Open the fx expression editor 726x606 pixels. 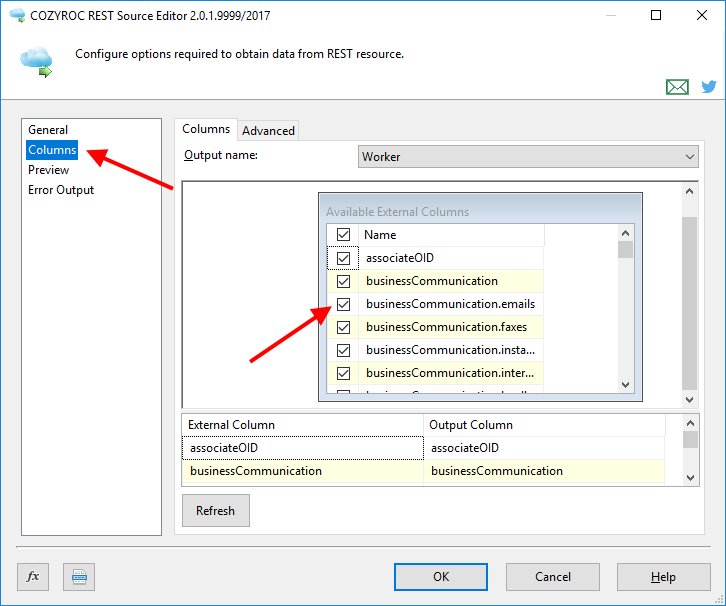click(33, 576)
